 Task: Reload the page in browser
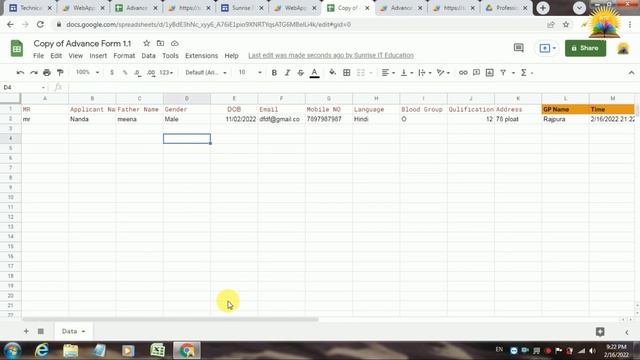click(40, 24)
